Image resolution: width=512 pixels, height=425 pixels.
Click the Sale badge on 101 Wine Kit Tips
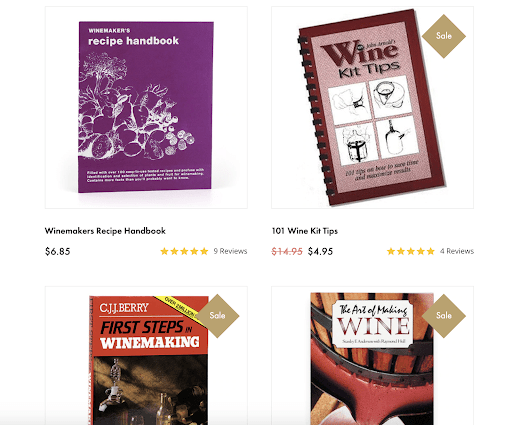pyautogui.click(x=444, y=36)
